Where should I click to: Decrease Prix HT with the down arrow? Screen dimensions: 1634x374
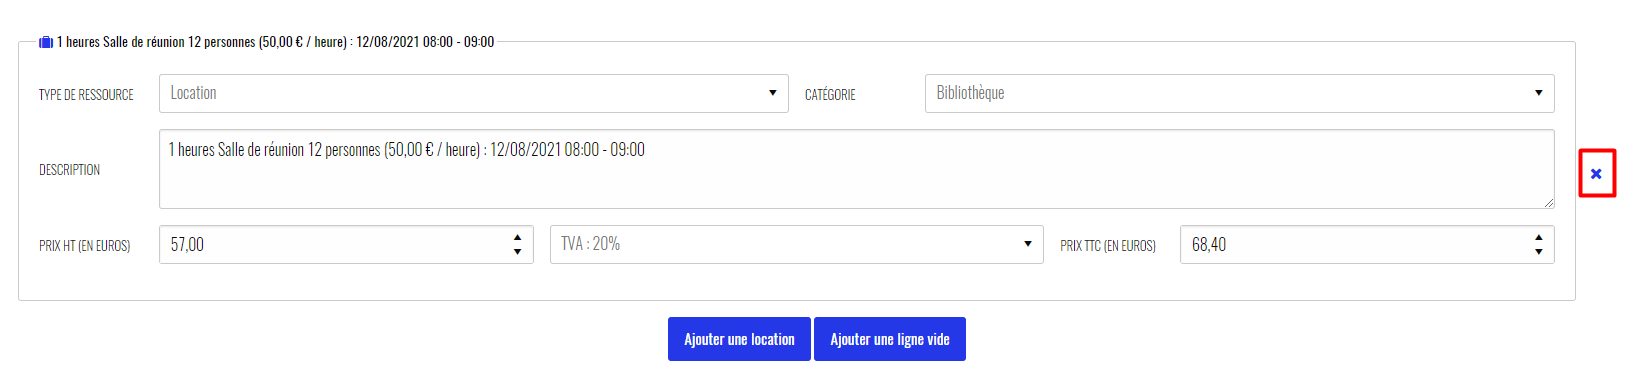click(x=517, y=251)
